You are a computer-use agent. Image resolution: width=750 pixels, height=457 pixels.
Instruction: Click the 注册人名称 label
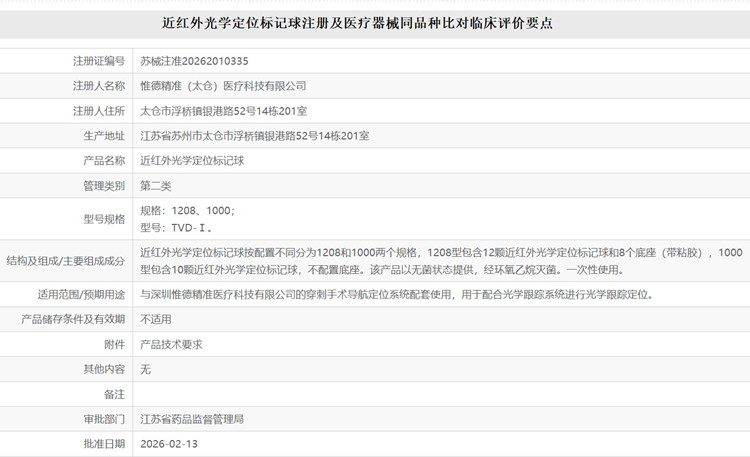tap(99, 86)
